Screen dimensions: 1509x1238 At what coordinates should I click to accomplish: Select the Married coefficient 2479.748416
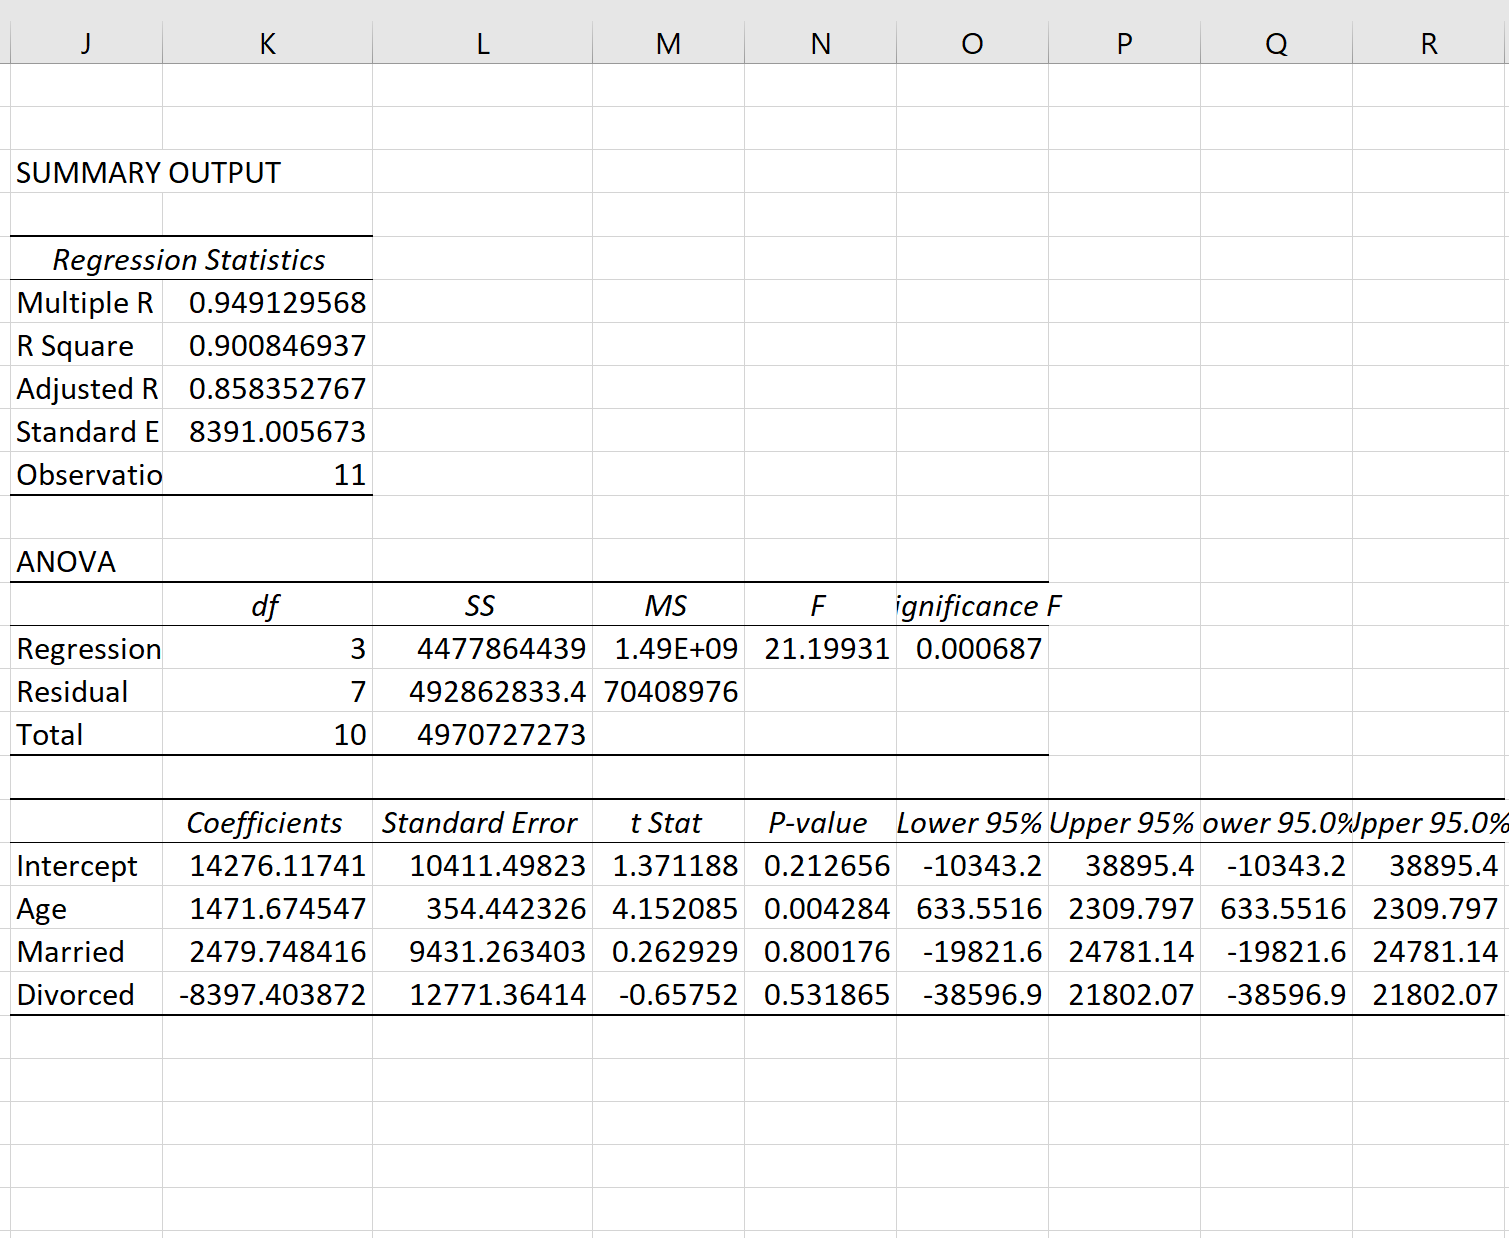266,951
